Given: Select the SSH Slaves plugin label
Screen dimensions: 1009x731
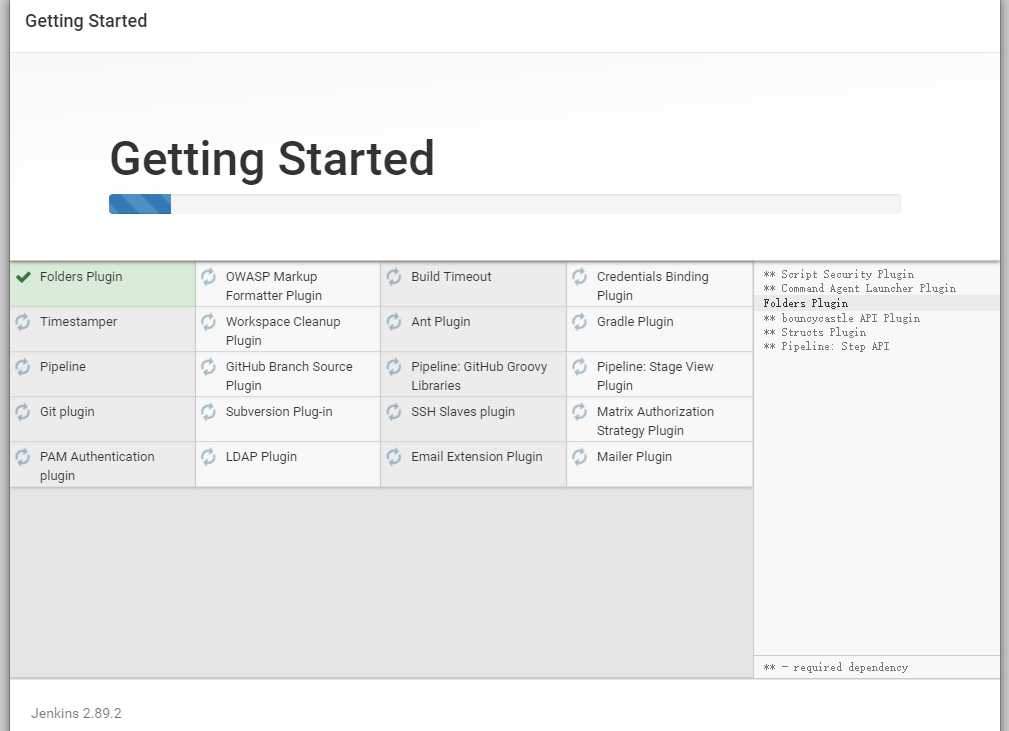Looking at the screenshot, I should (x=463, y=412).
